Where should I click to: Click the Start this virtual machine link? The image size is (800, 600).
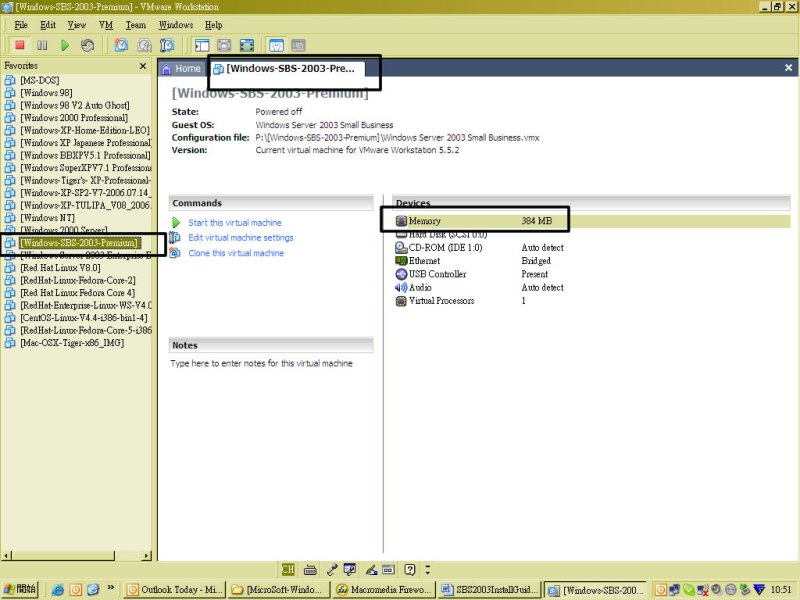235,222
